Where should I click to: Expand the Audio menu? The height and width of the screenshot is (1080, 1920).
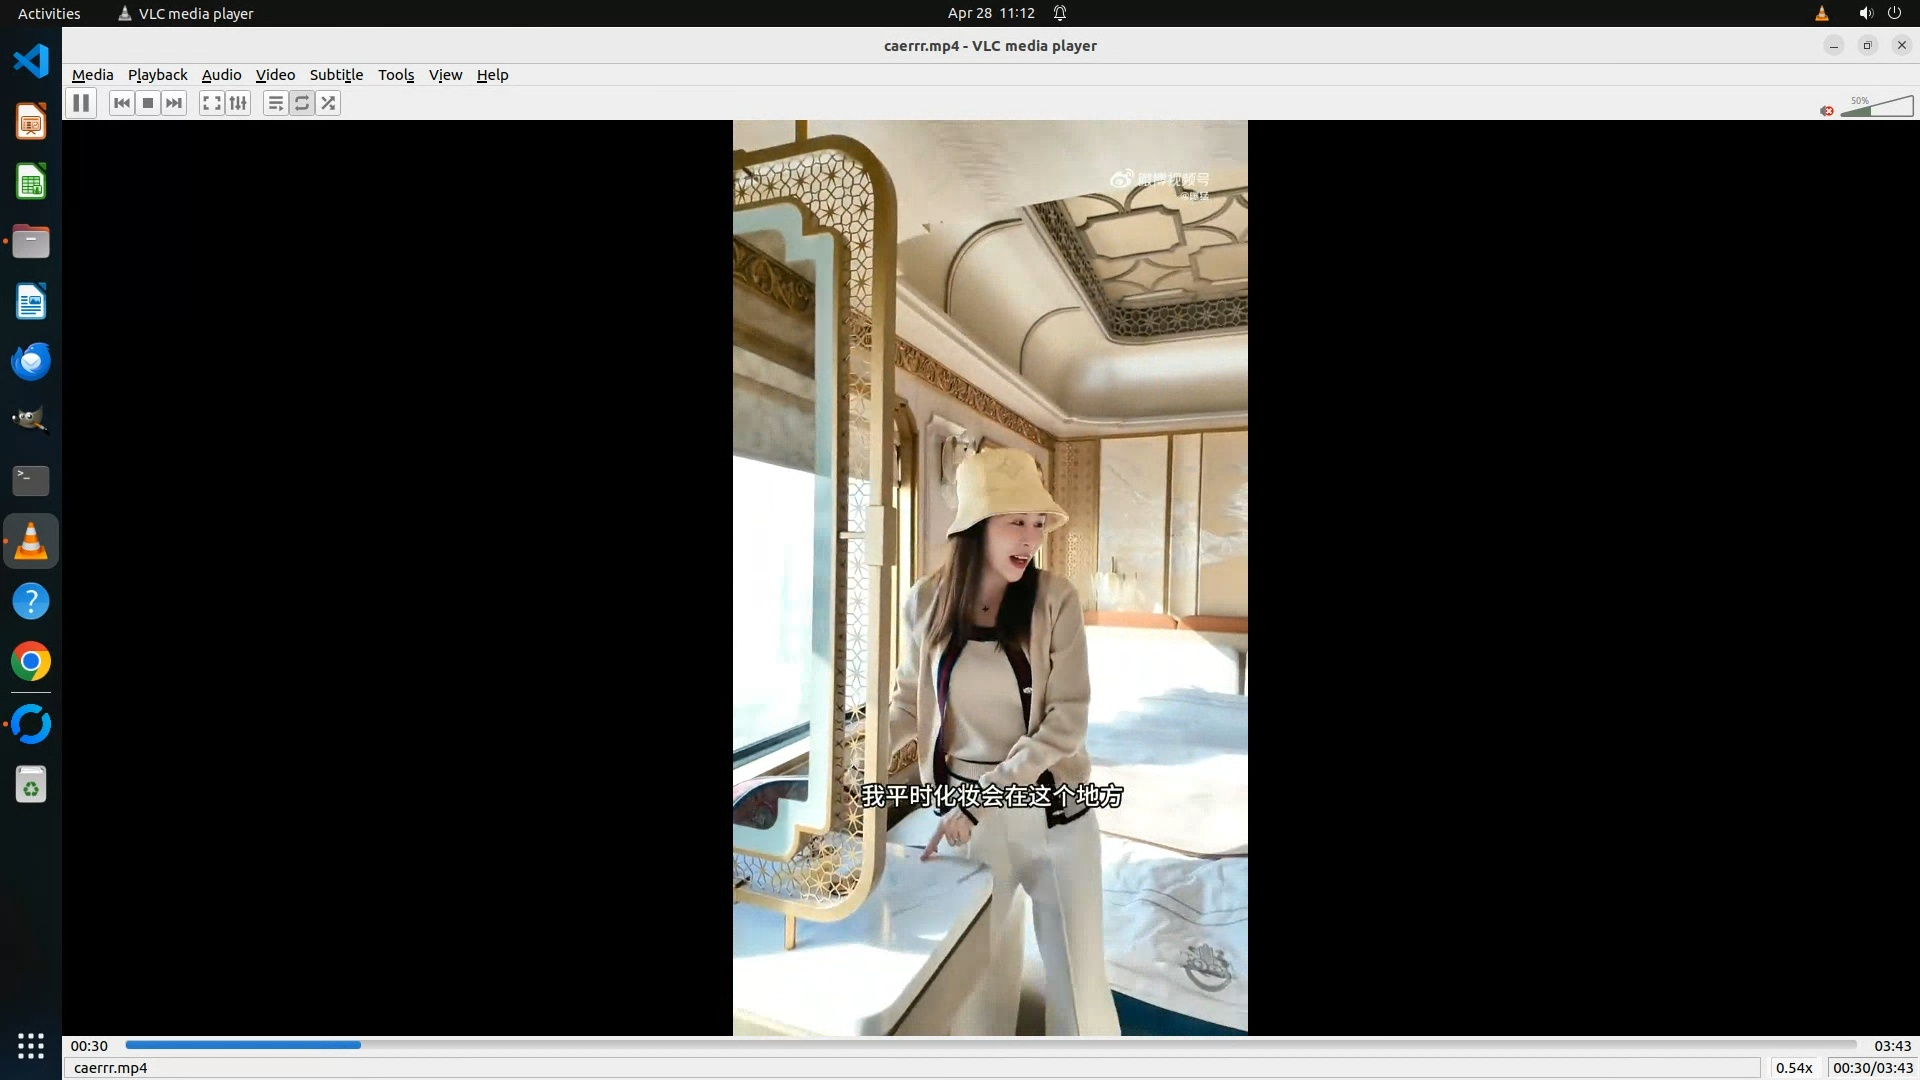pyautogui.click(x=221, y=75)
